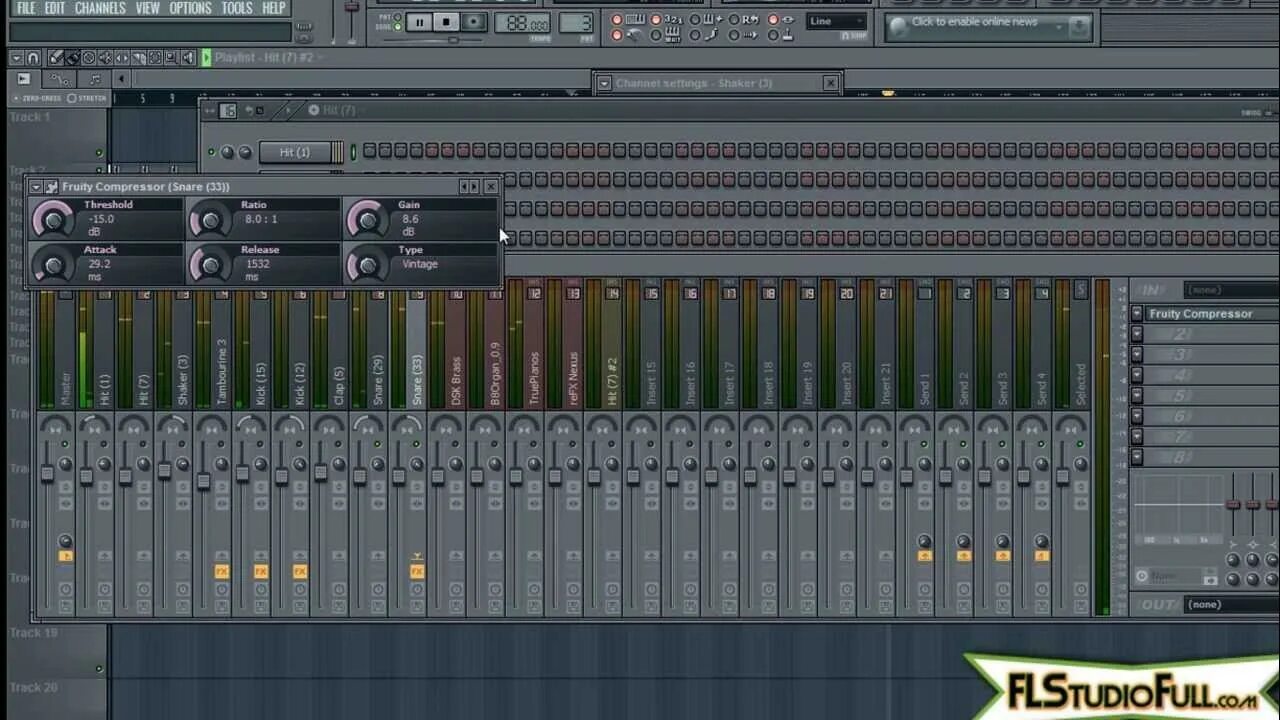Image resolution: width=1280 pixels, height=720 pixels.
Task: Open effect slot 2 dropdown arrow
Action: pyautogui.click(x=1137, y=334)
